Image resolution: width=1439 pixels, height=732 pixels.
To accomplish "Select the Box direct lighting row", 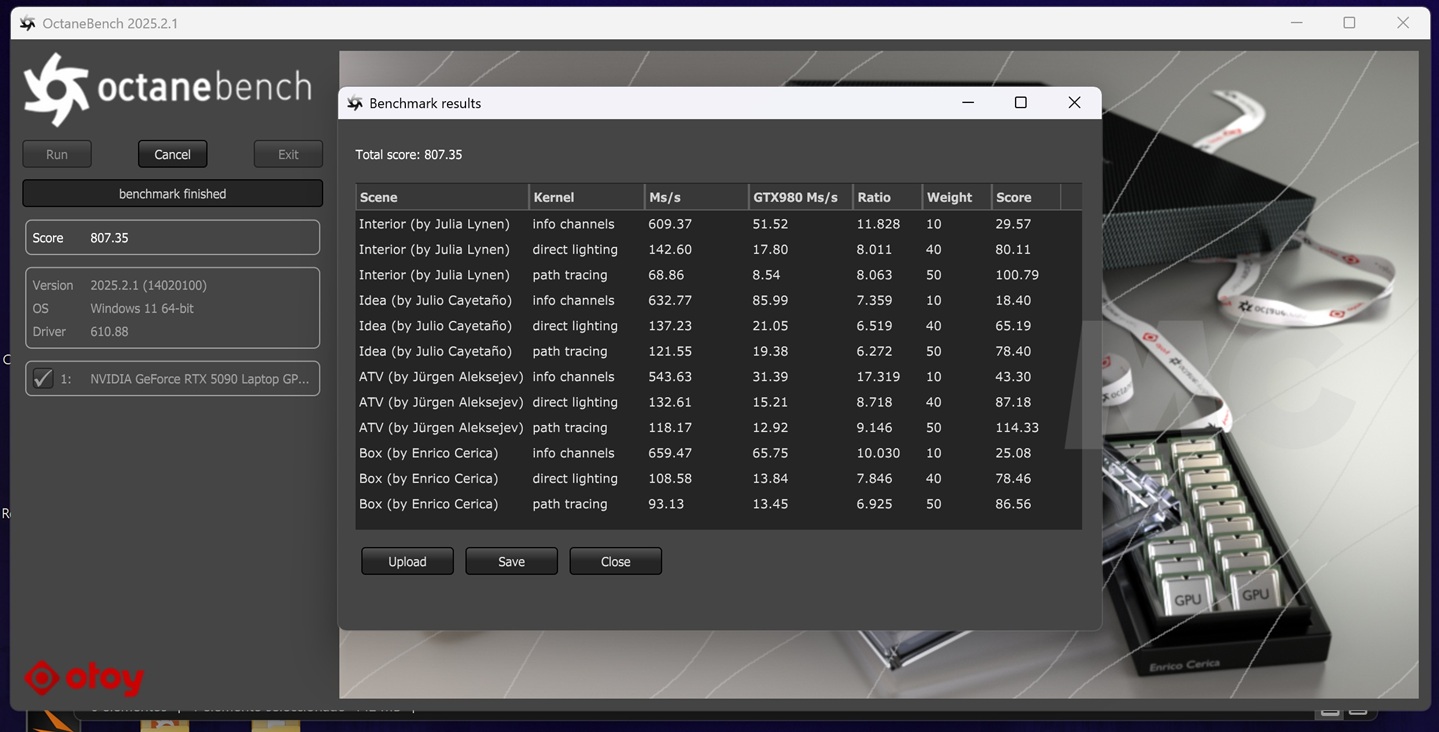I will pyautogui.click(x=718, y=478).
